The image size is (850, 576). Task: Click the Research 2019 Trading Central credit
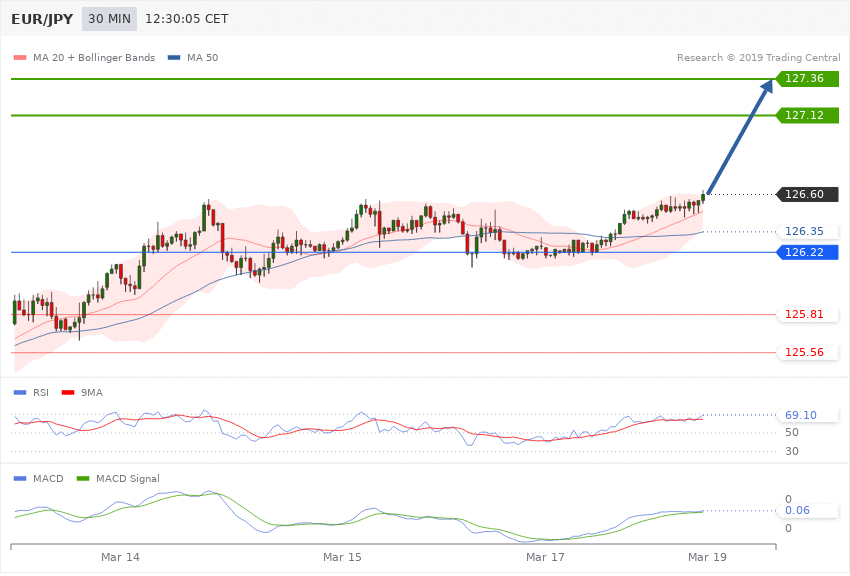coord(758,57)
